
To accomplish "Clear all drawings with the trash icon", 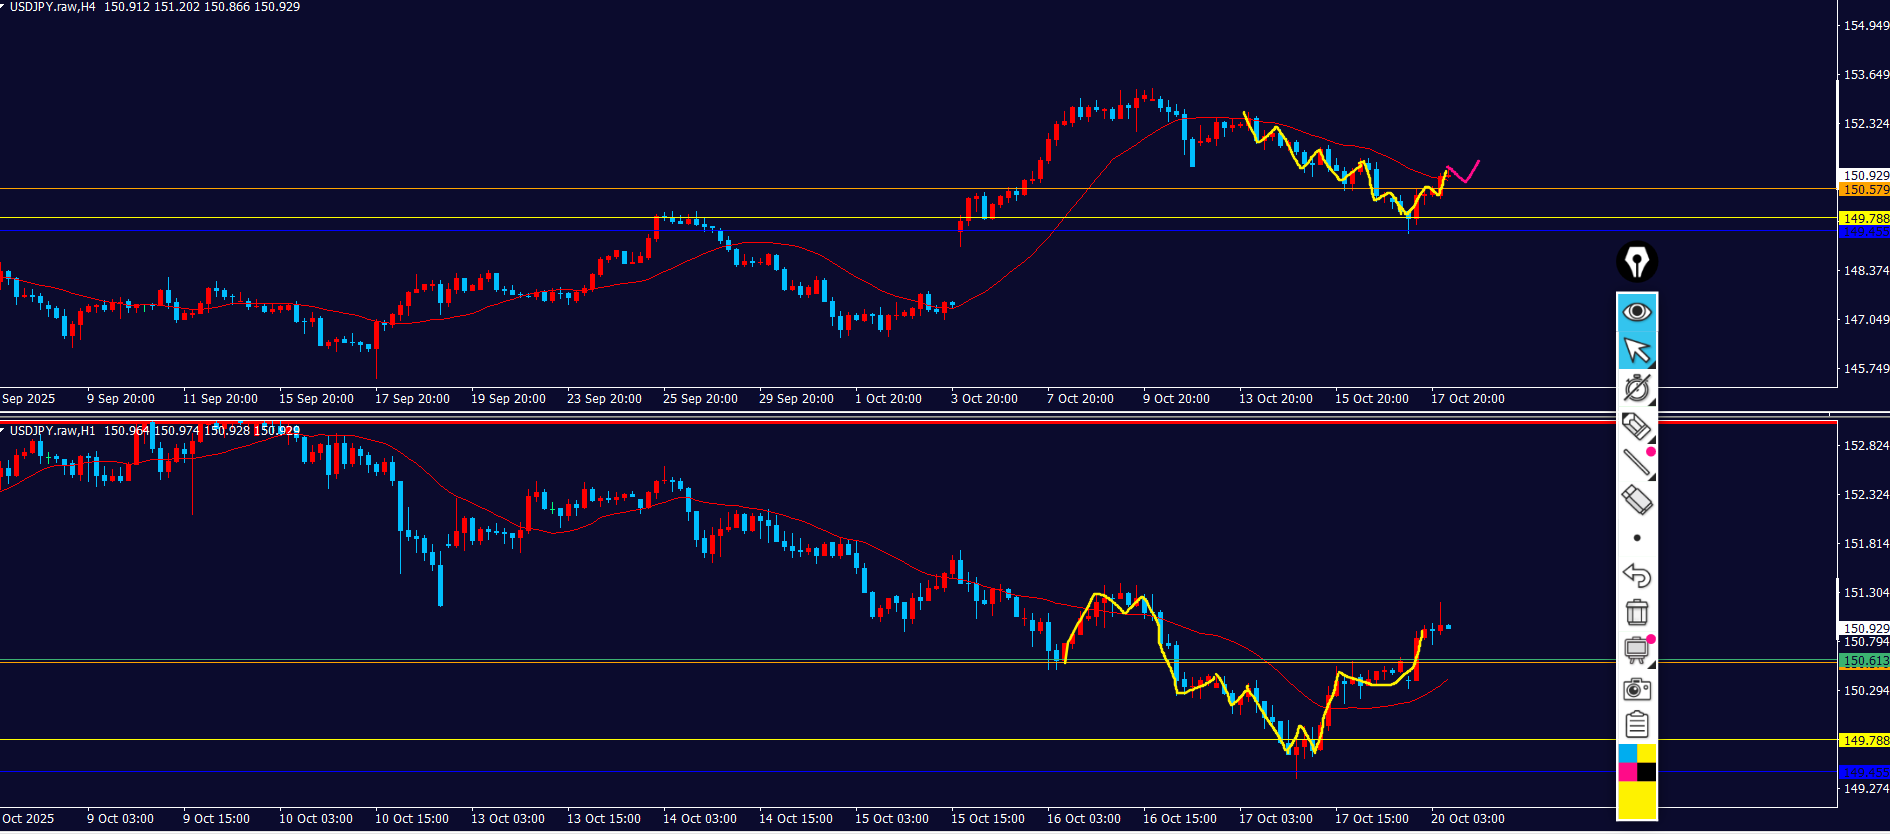I will pos(1637,612).
